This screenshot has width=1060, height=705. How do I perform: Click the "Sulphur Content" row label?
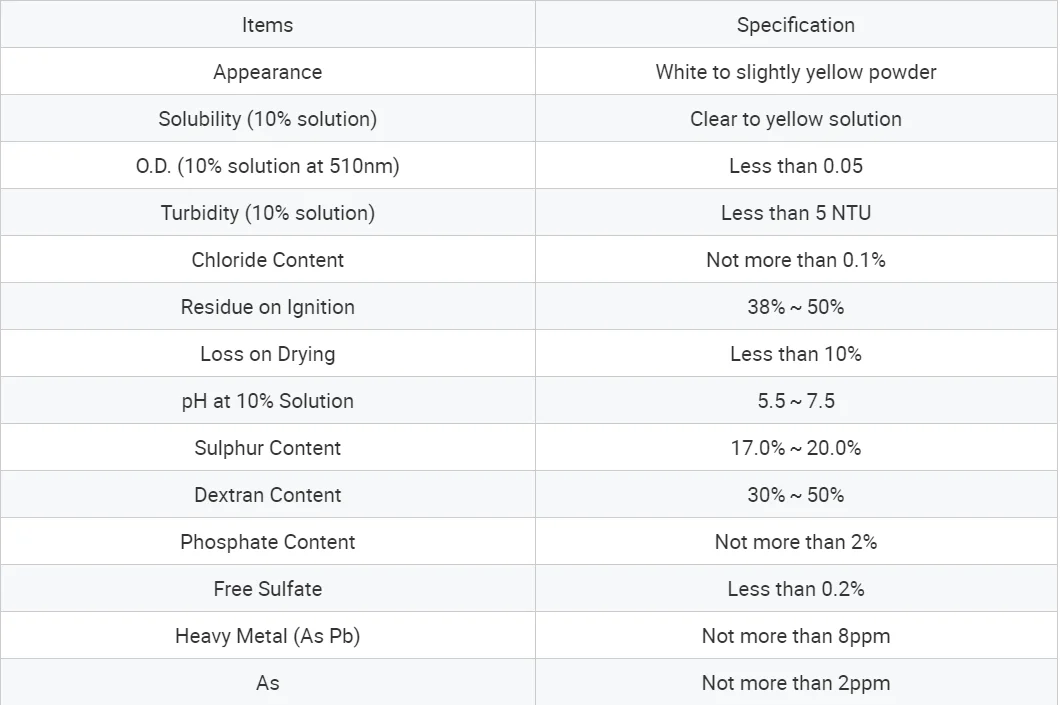[x=267, y=448]
